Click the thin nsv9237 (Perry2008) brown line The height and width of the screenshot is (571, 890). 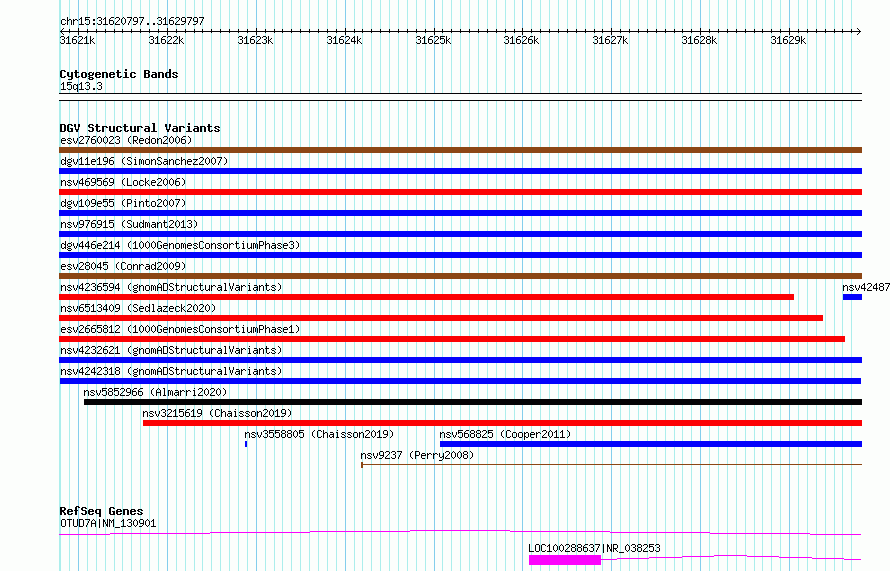pyautogui.click(x=611, y=465)
